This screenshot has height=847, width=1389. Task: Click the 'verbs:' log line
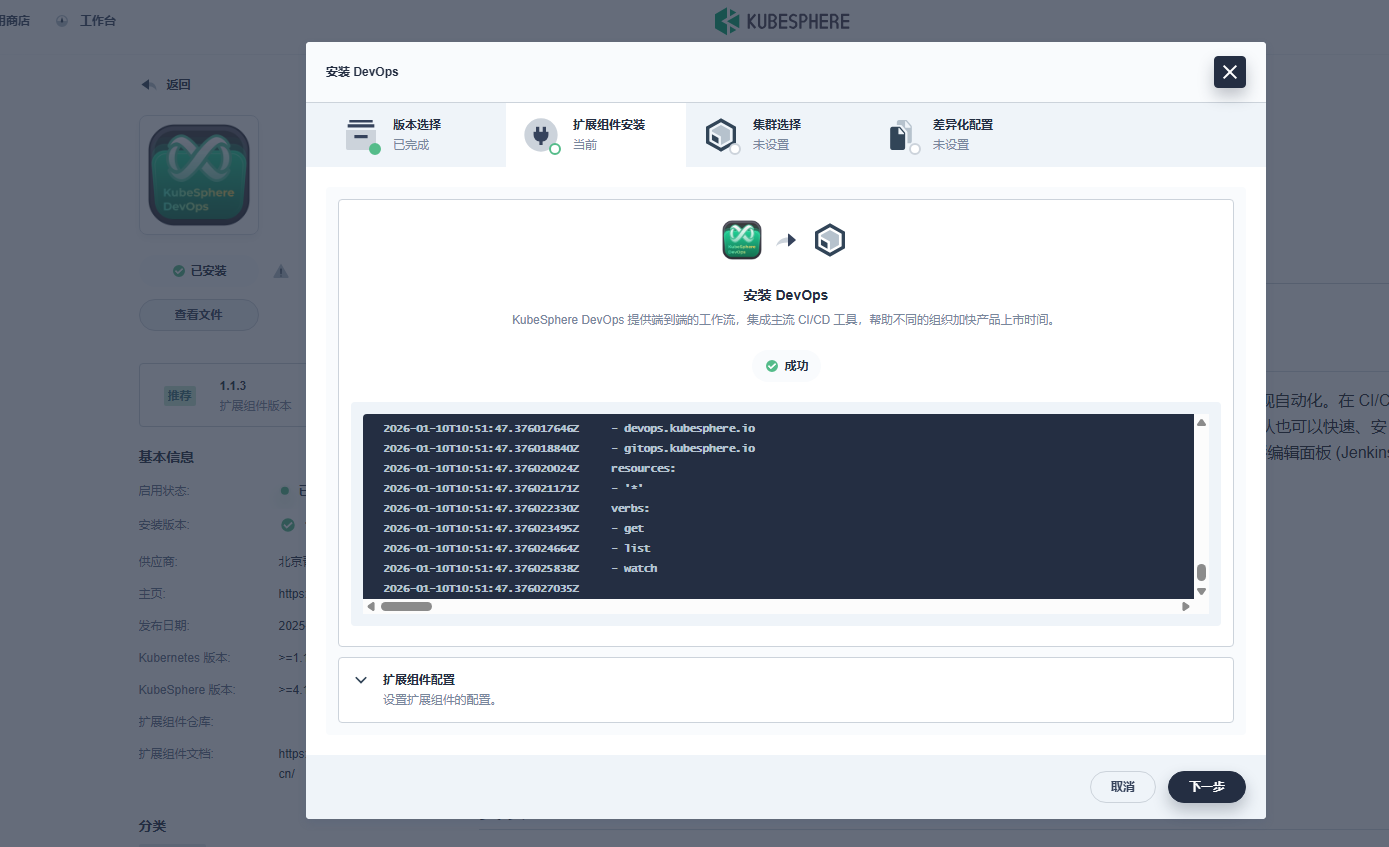[x=630, y=508]
